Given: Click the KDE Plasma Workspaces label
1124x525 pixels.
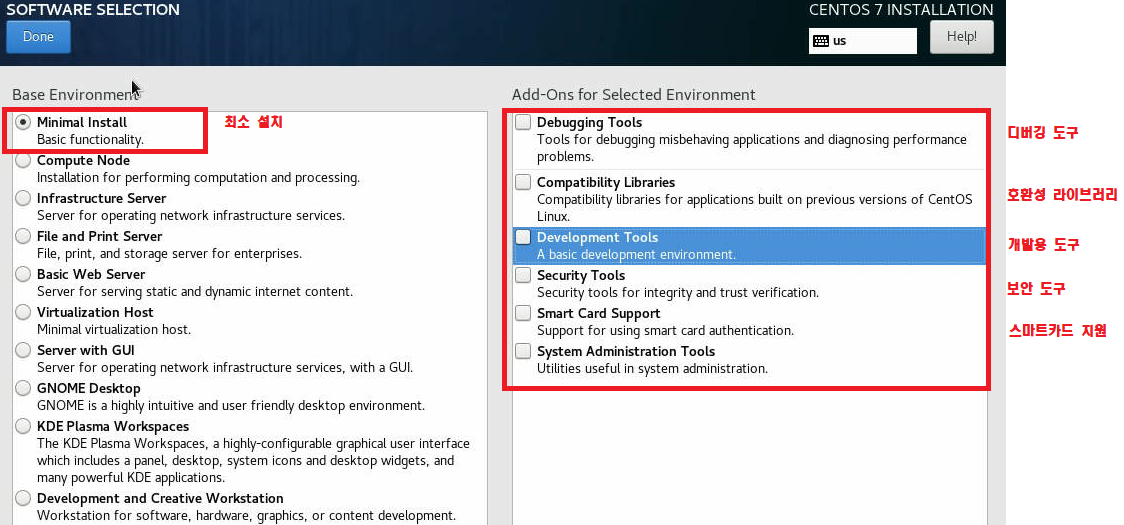Looking at the screenshot, I should pos(113,427).
